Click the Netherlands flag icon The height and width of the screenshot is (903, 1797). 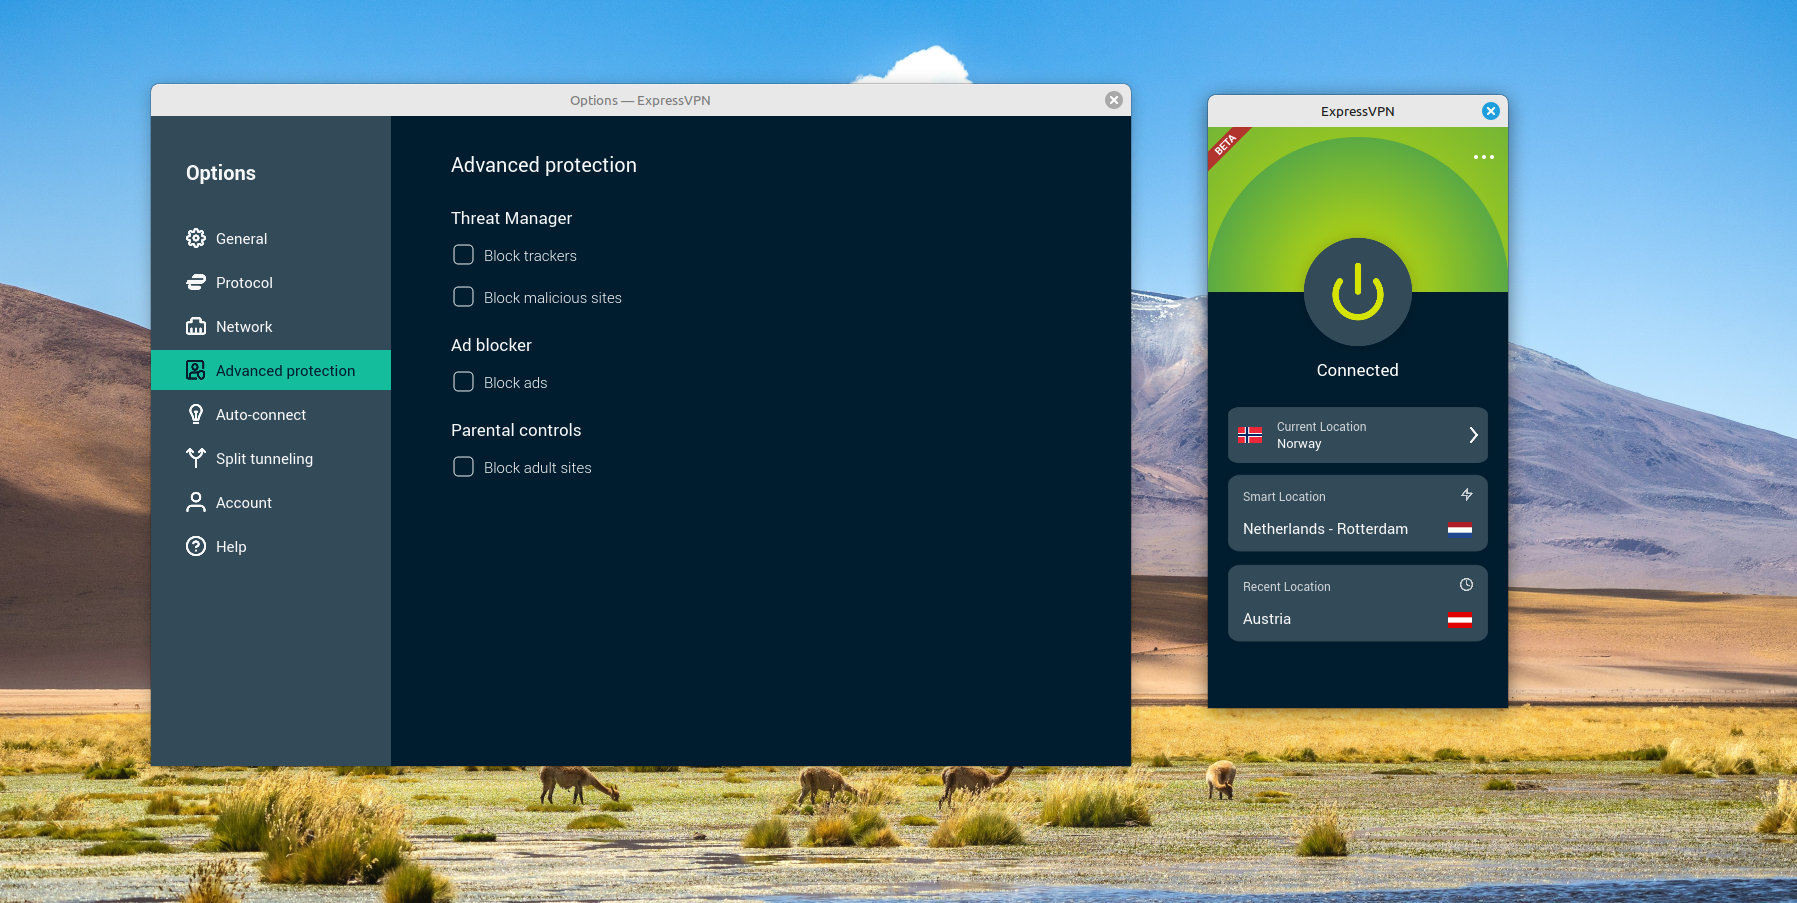1460,528
